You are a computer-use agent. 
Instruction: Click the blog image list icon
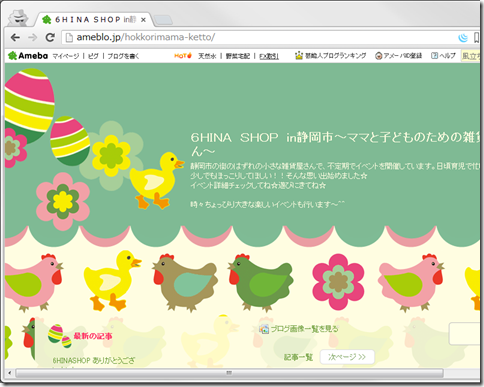[264, 329]
